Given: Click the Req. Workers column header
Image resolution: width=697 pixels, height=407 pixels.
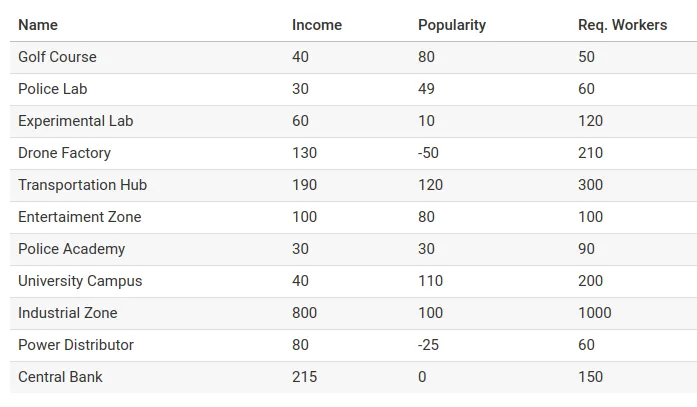Looking at the screenshot, I should (x=622, y=25).
